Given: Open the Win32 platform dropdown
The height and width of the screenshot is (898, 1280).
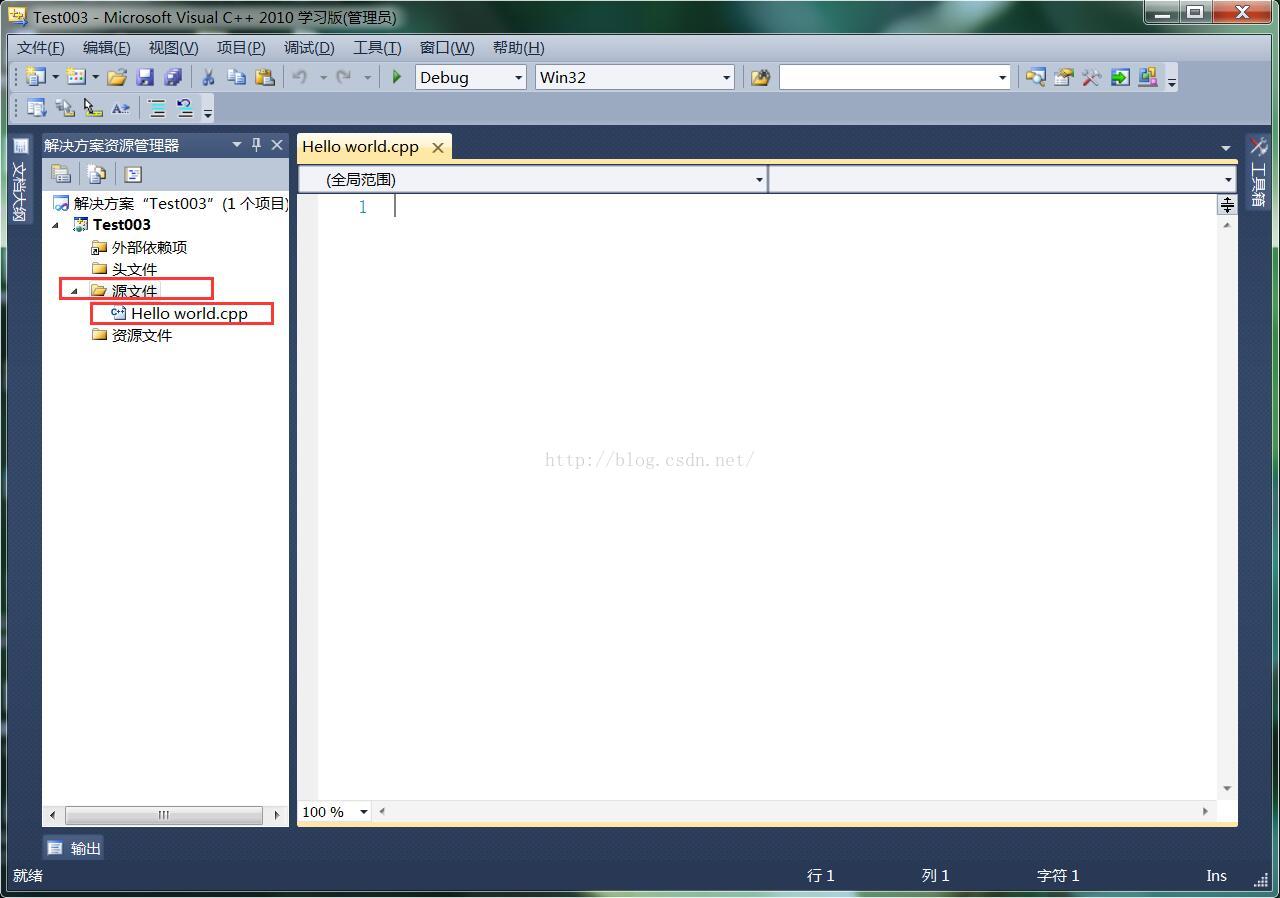Looking at the screenshot, I should coord(726,77).
